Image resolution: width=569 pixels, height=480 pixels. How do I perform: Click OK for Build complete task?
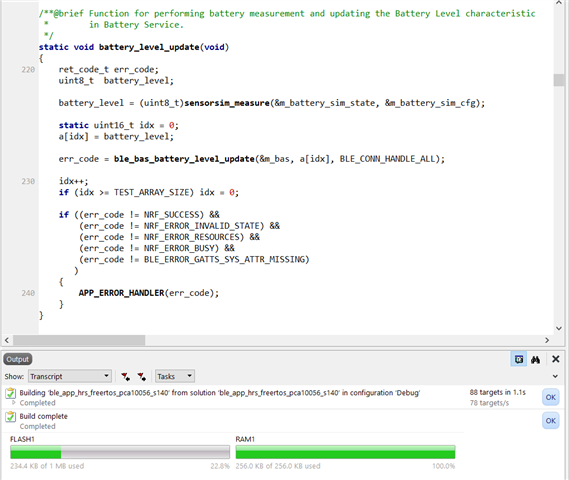click(x=550, y=420)
